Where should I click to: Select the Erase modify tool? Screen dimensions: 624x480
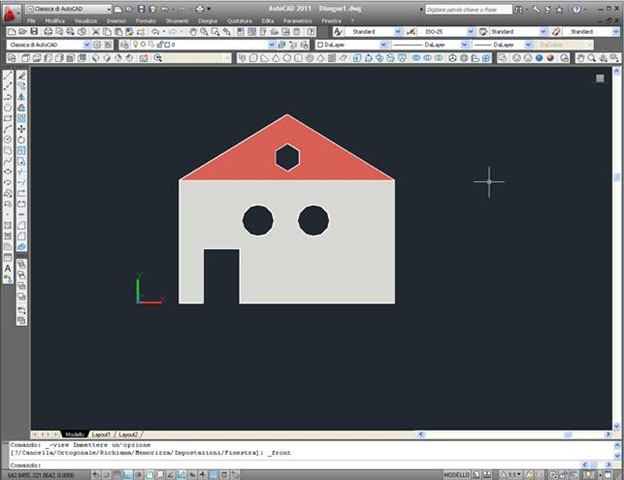(x=21, y=75)
